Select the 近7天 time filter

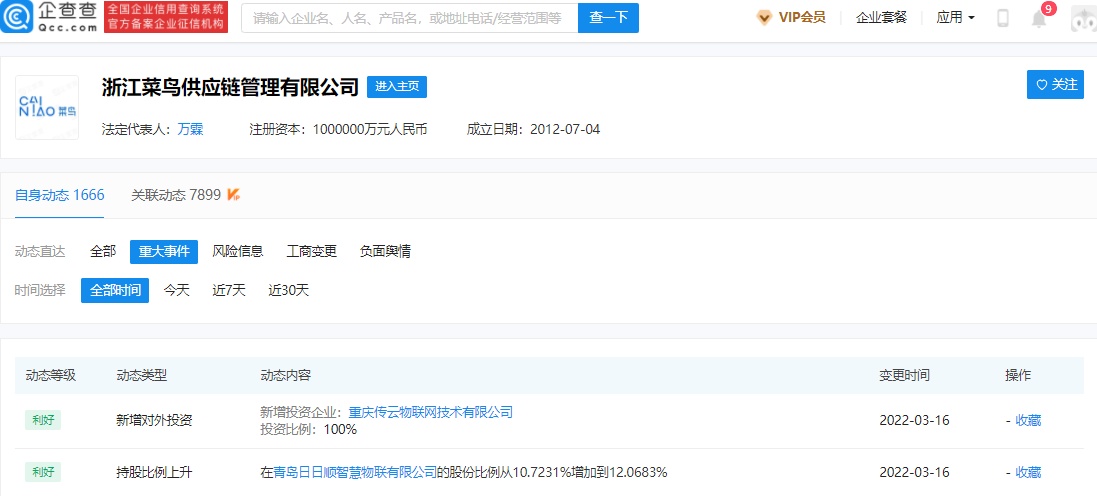tap(229, 290)
